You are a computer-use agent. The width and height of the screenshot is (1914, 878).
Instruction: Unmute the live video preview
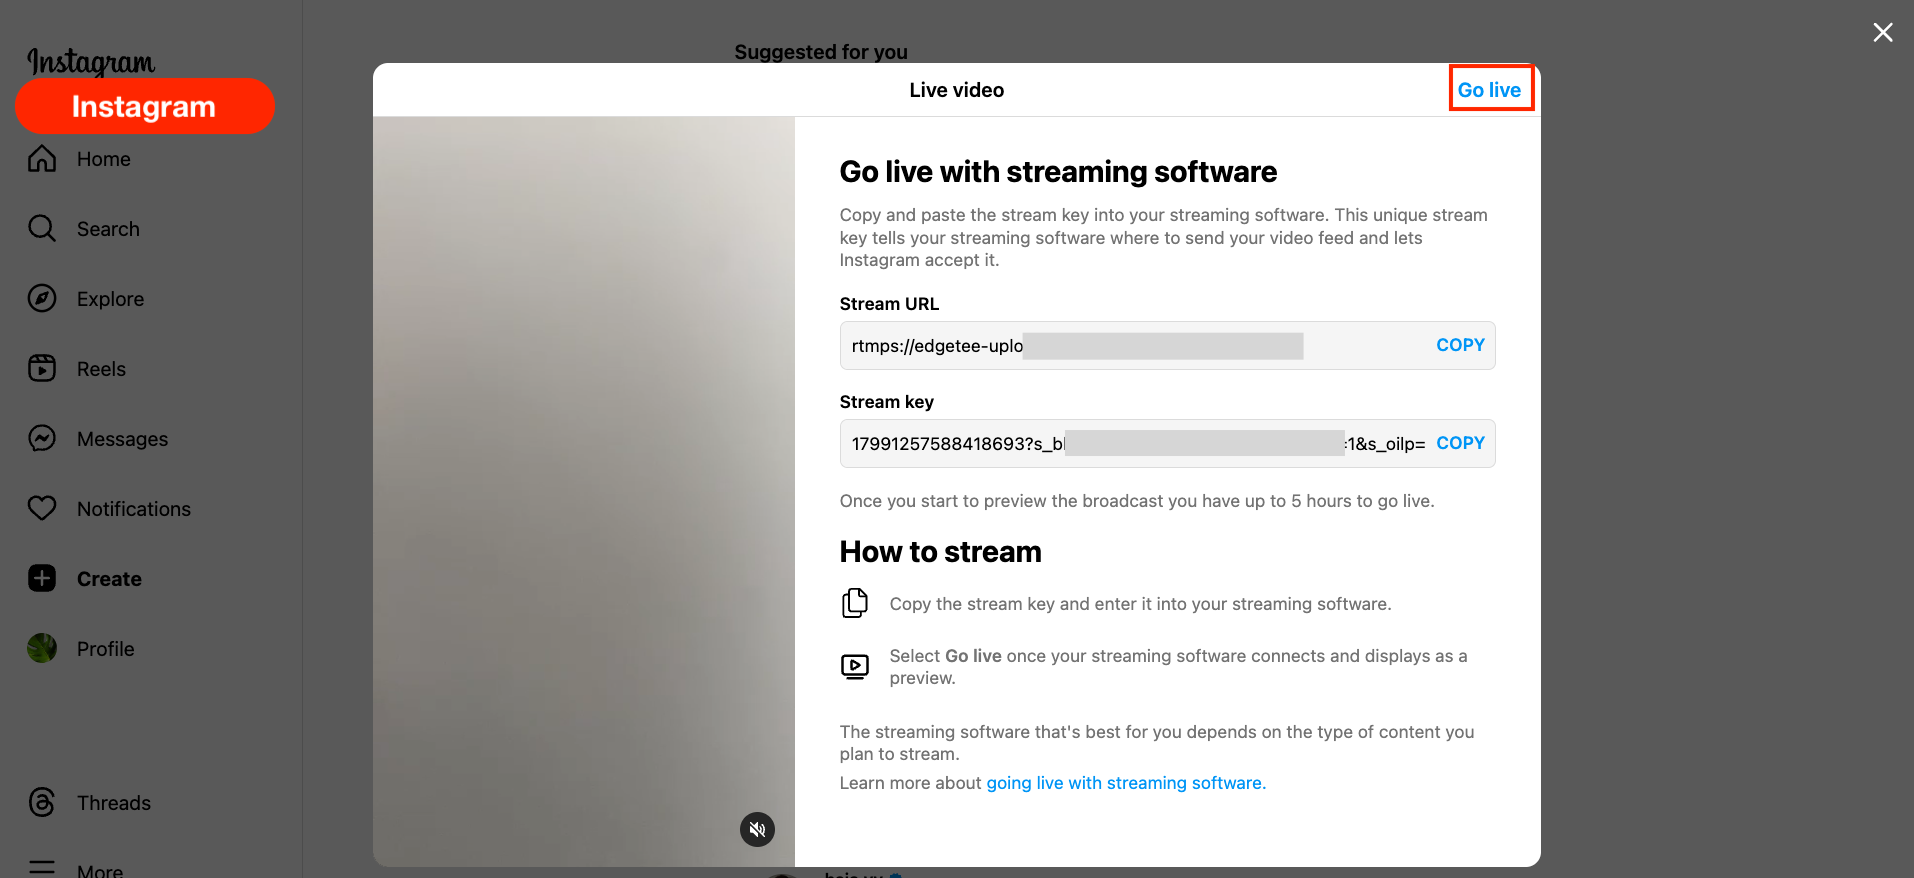tap(757, 829)
